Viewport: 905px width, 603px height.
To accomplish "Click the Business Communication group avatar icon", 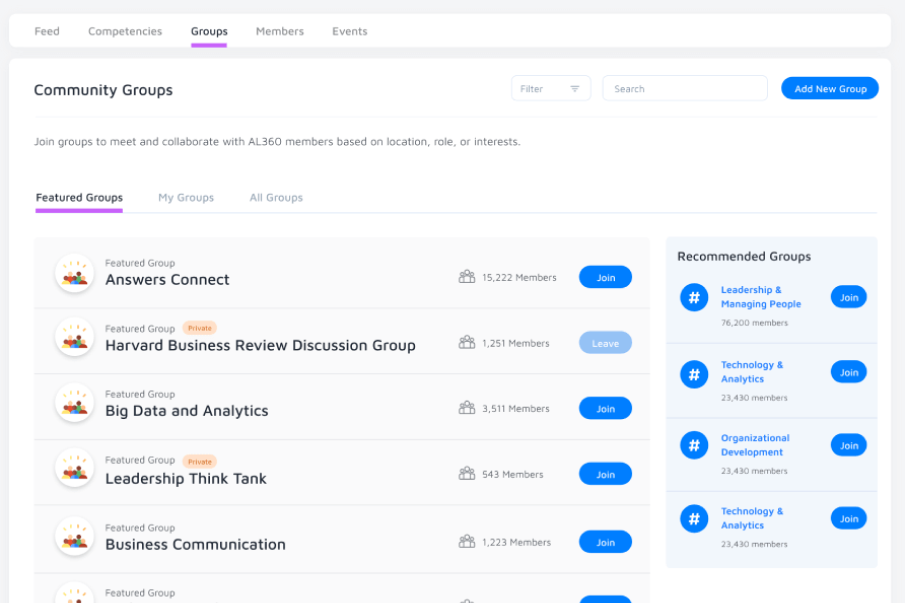I will (74, 537).
